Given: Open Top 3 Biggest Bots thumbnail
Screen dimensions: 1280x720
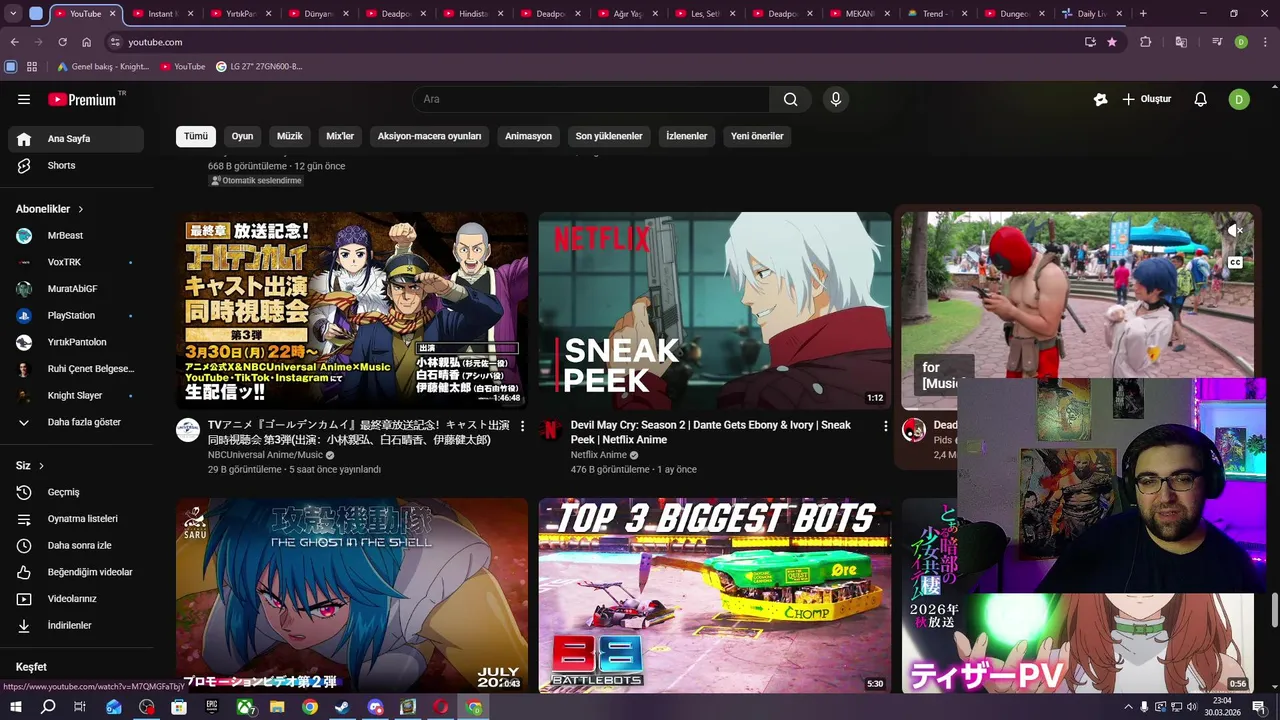Looking at the screenshot, I should [715, 596].
